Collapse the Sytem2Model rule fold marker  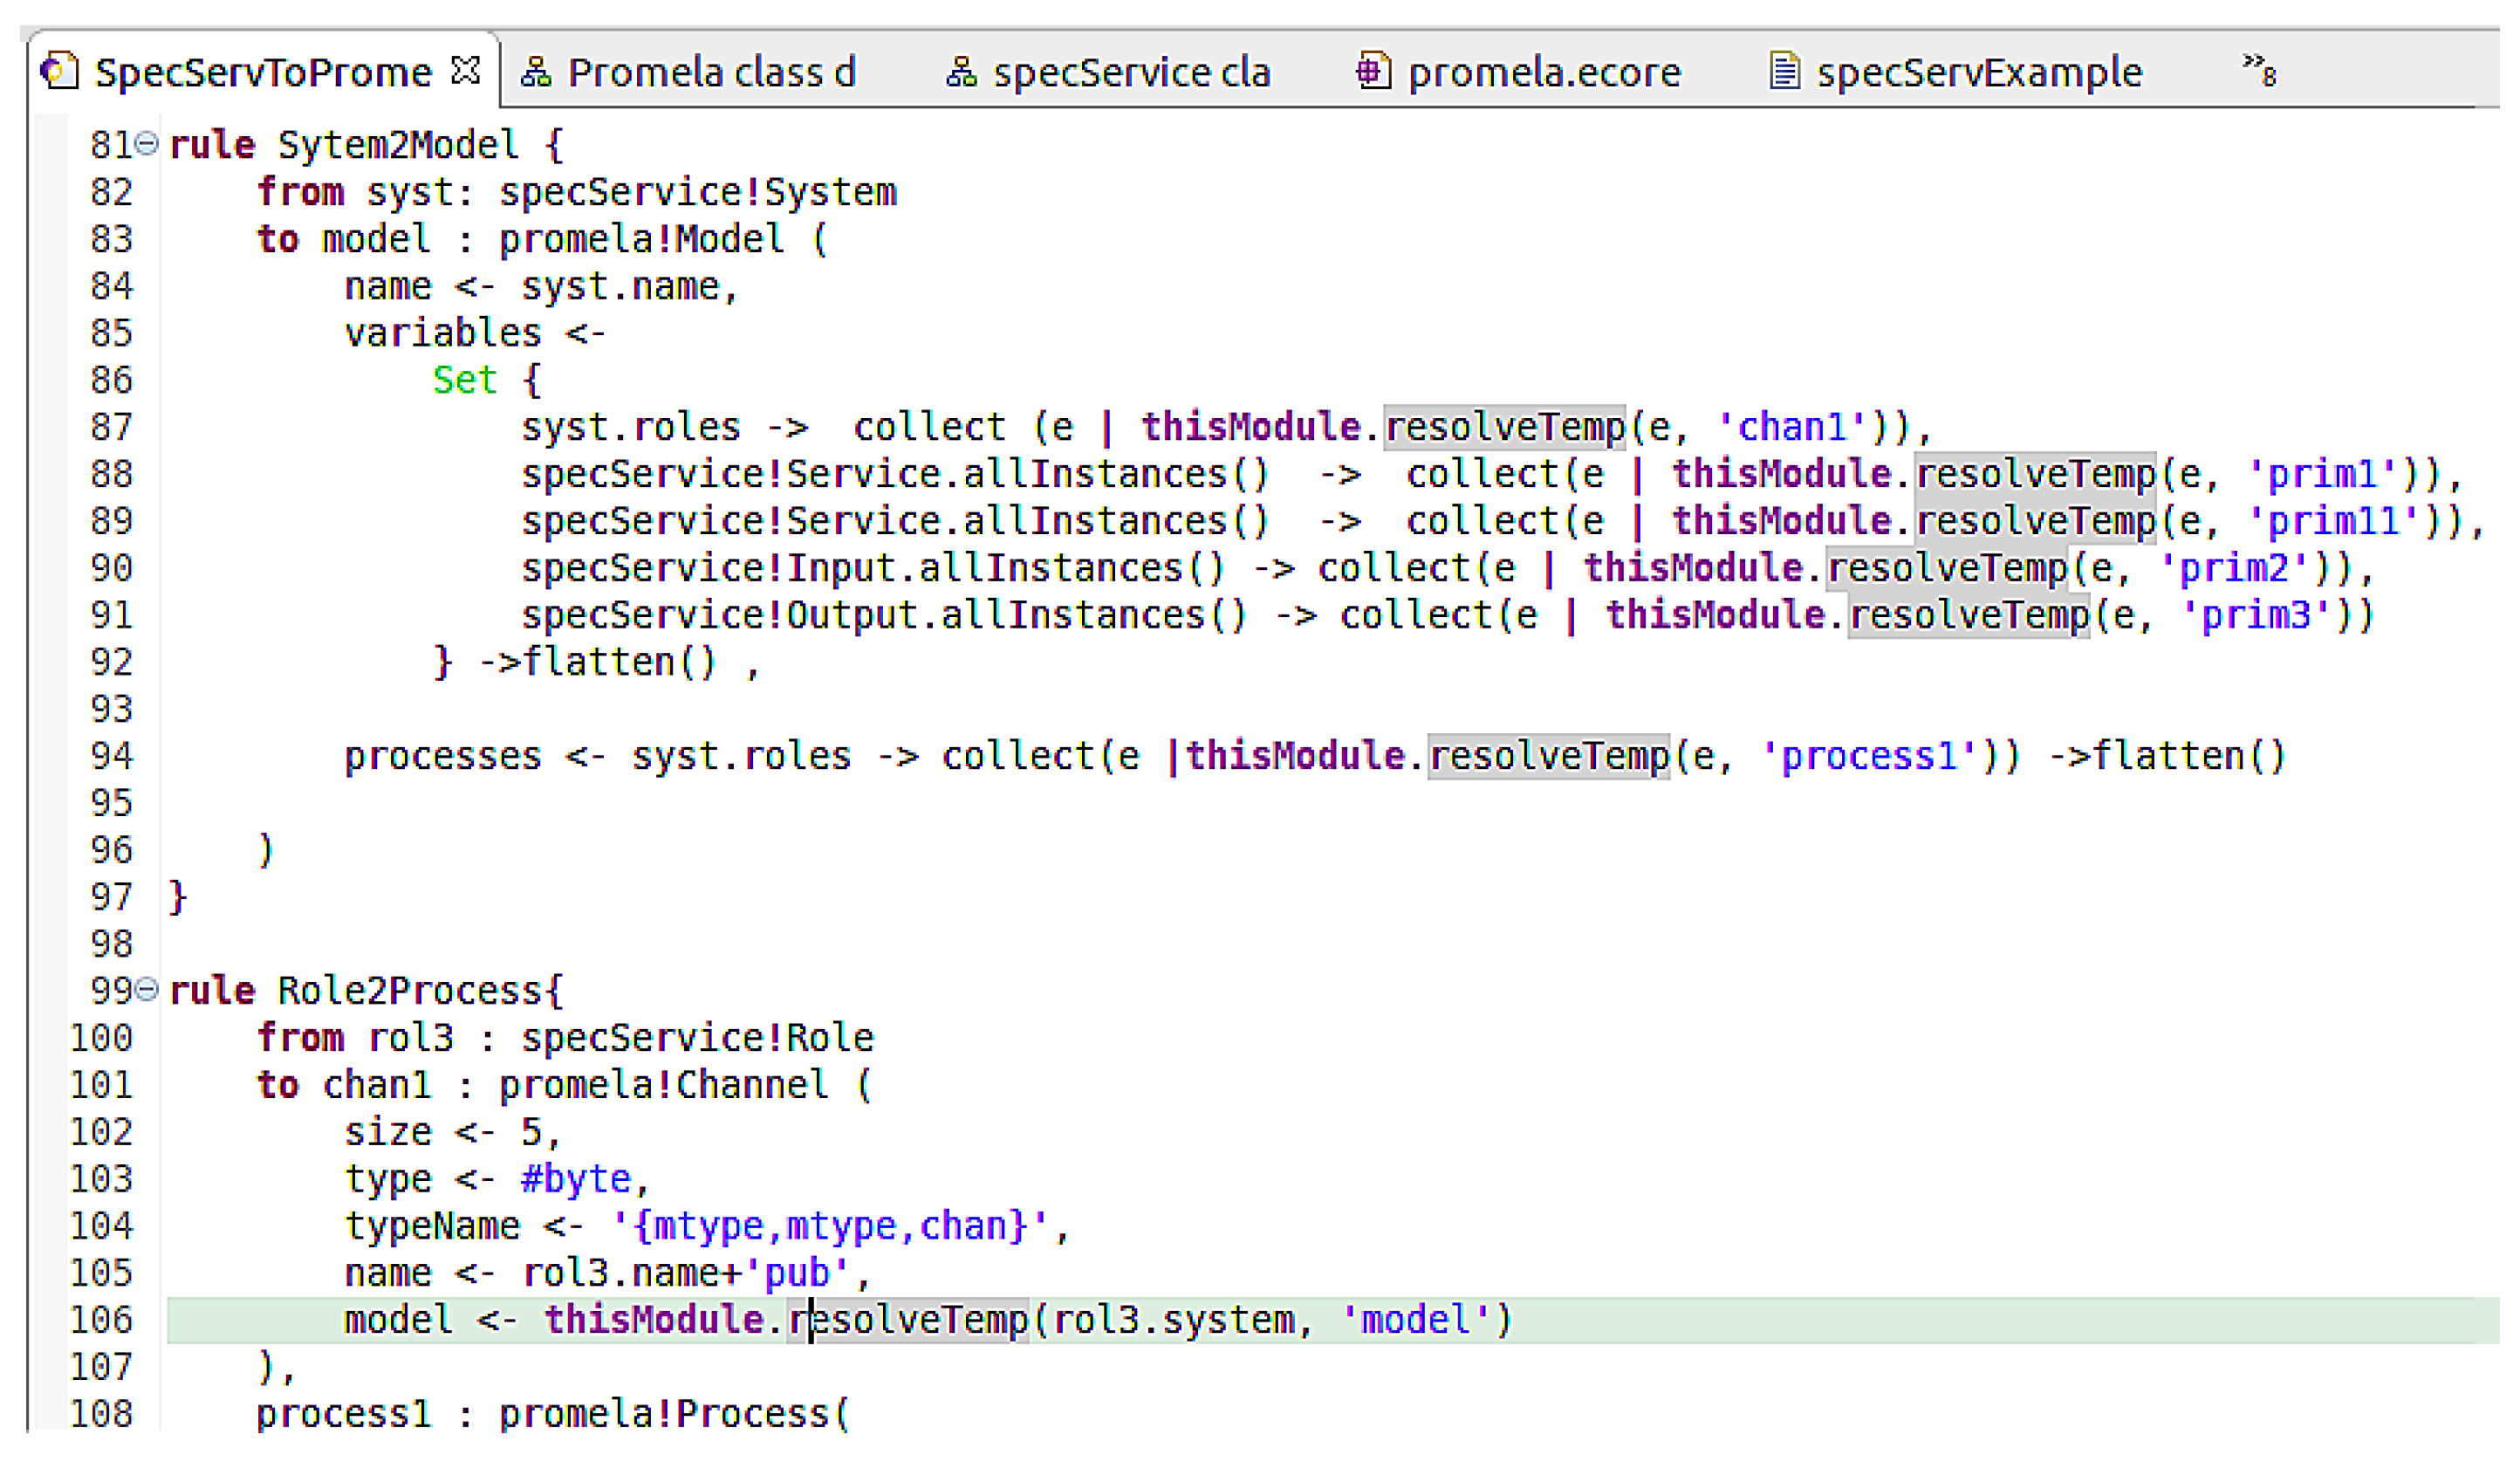147,144
